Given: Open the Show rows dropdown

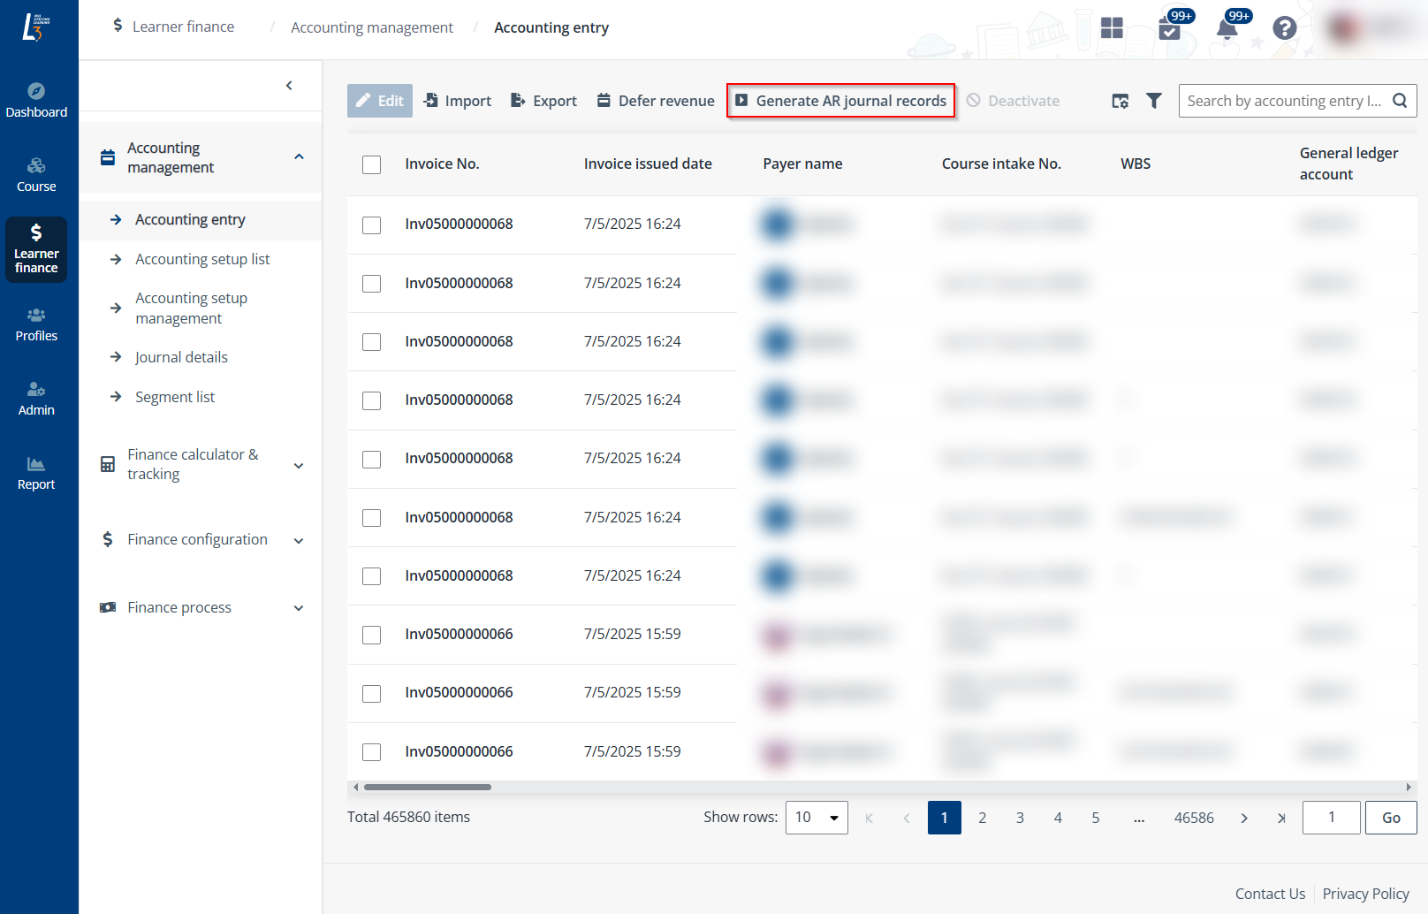Looking at the screenshot, I should [x=817, y=817].
